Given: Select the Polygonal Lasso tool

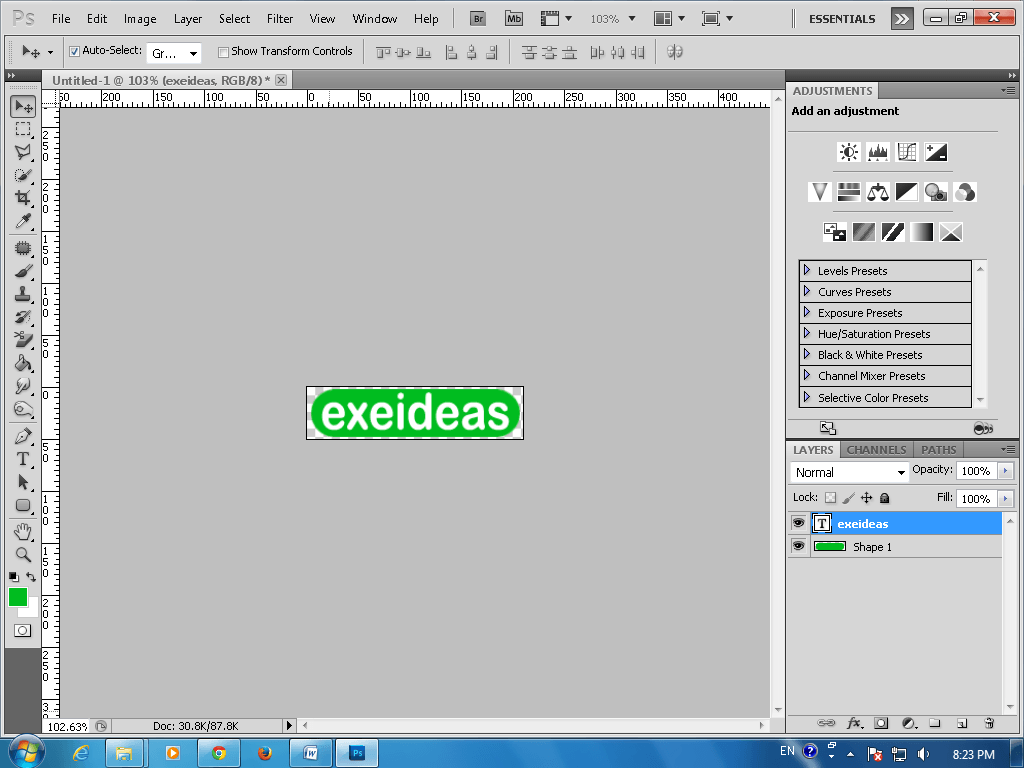Looking at the screenshot, I should point(23,152).
